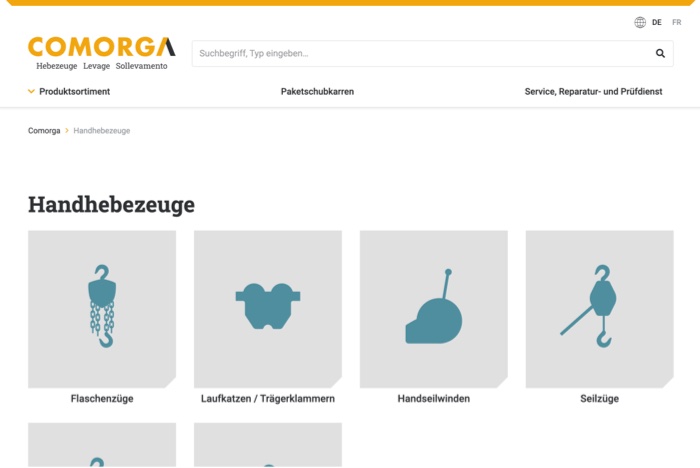The image size is (700, 468).
Task: Click the Flaschenzüge label link
Action: click(102, 398)
